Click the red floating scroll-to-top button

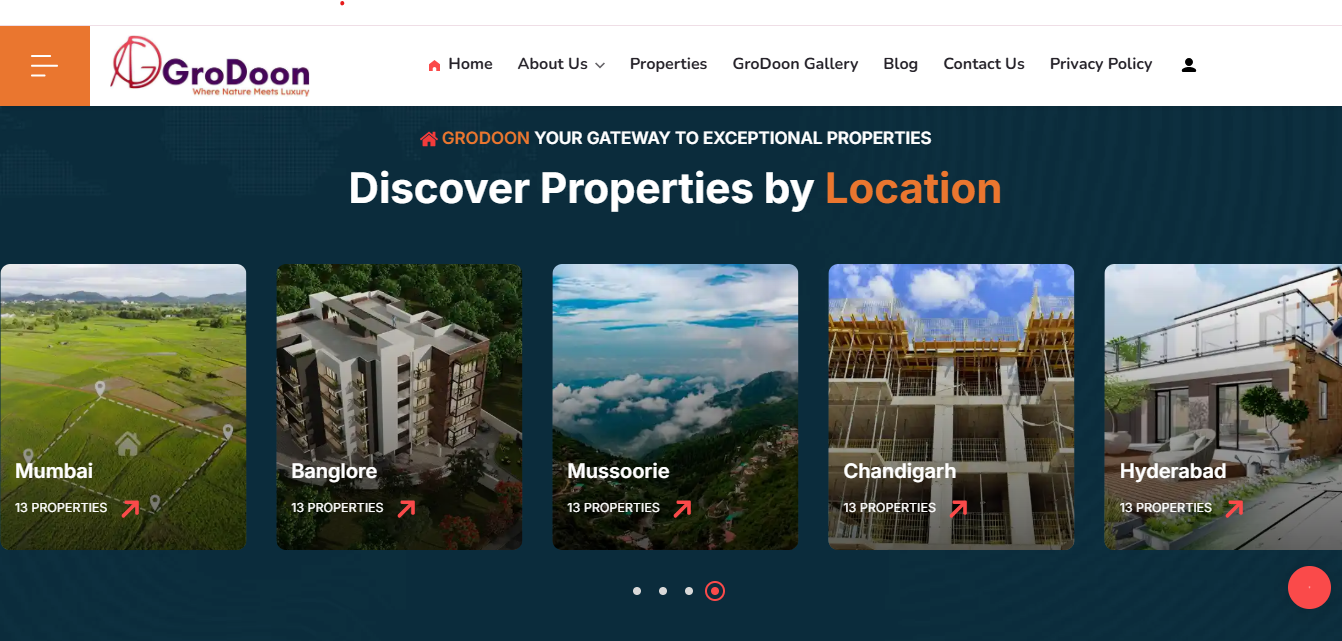[x=1309, y=588]
